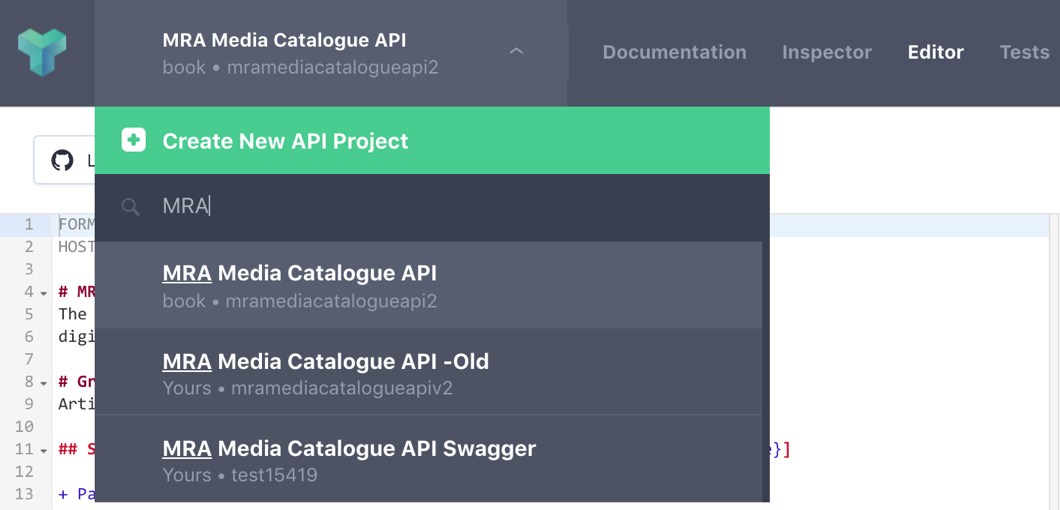Click the green plus icon
Screen dimensions: 1060x510
133,141
